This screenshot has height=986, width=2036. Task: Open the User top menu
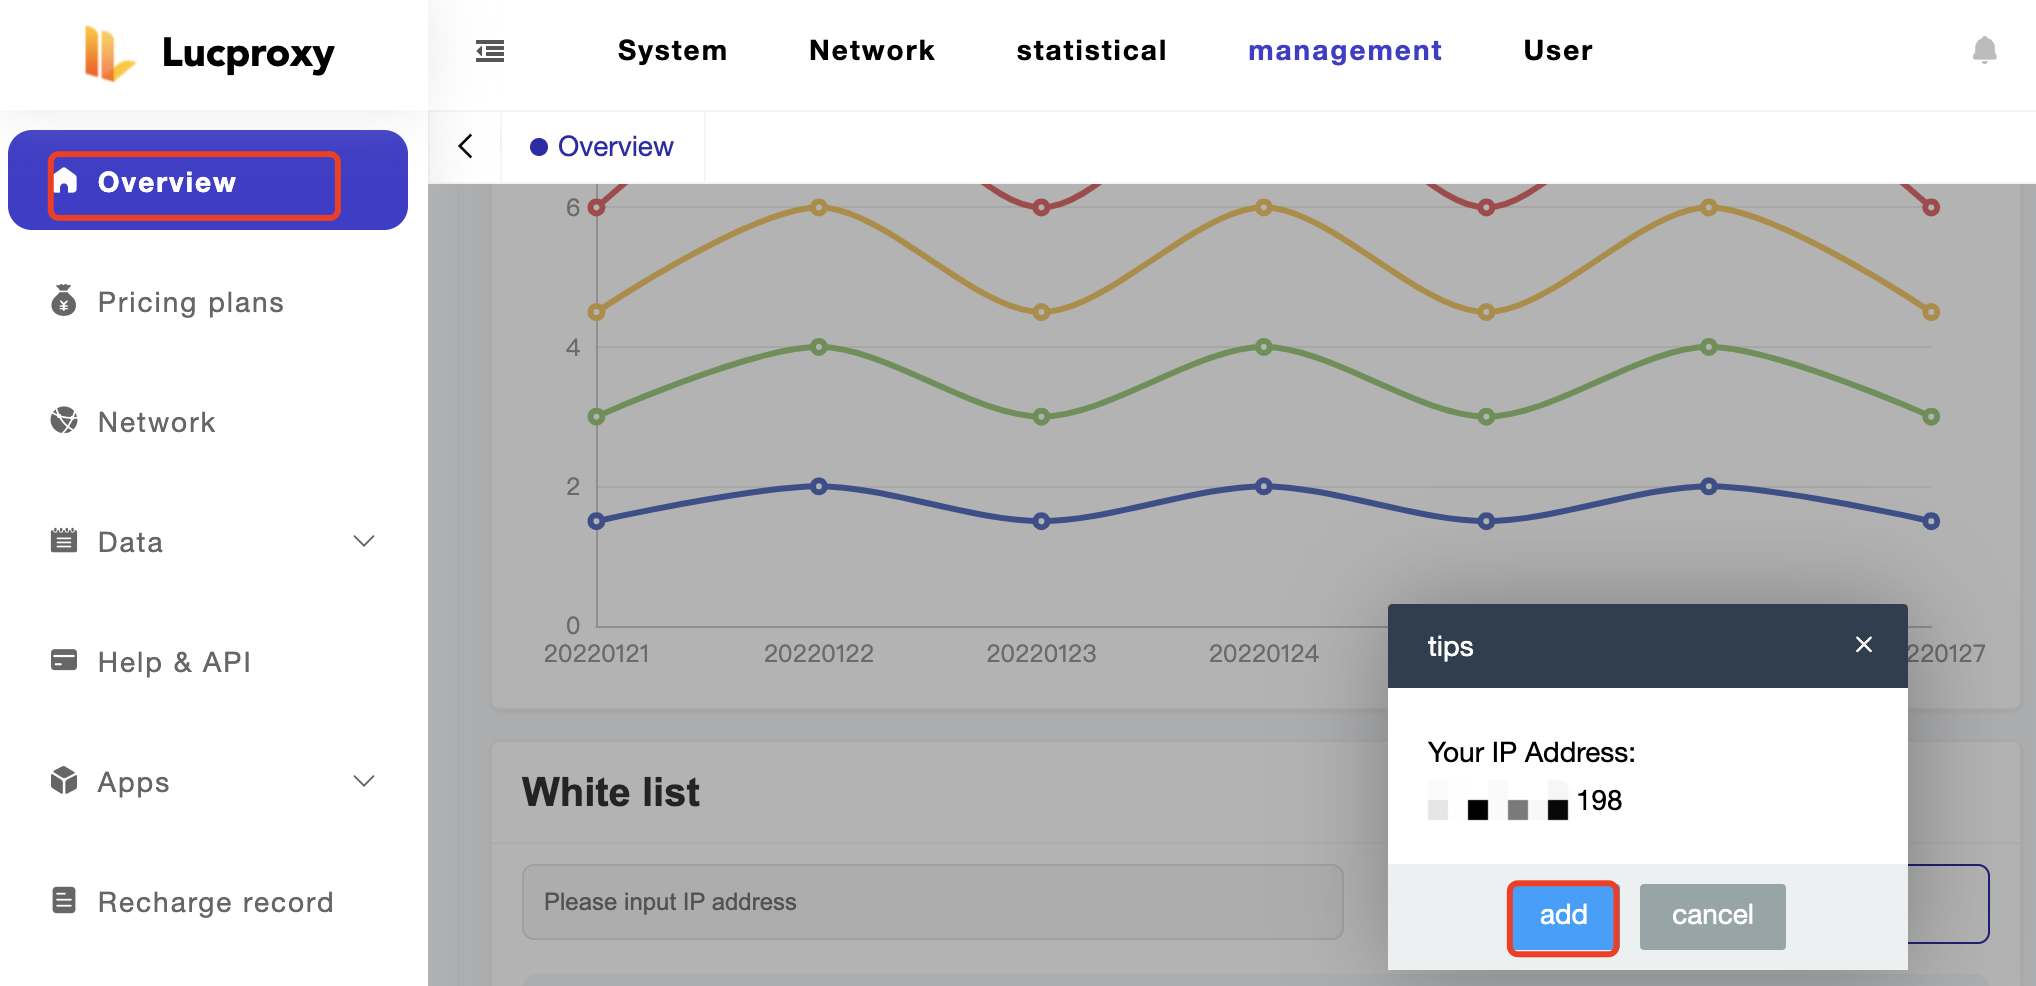pyautogui.click(x=1558, y=51)
